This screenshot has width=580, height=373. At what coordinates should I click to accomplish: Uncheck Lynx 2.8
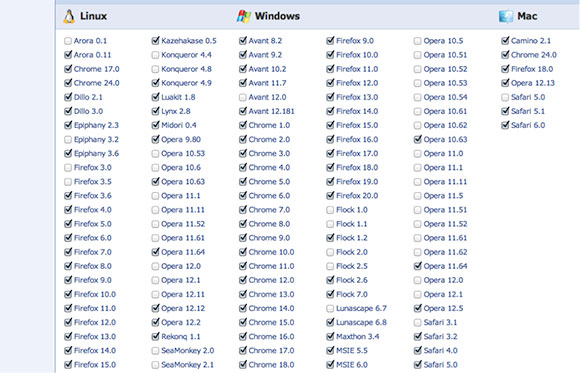(155, 111)
